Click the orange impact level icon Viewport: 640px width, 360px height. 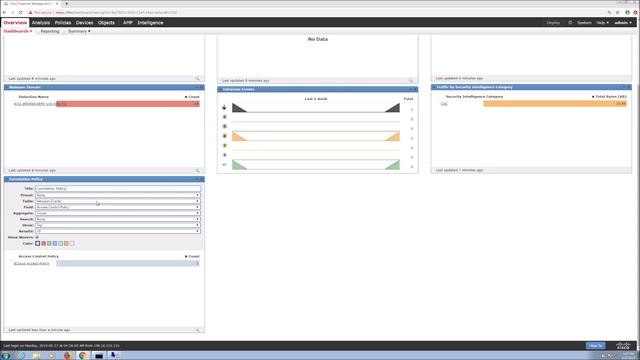224,136
